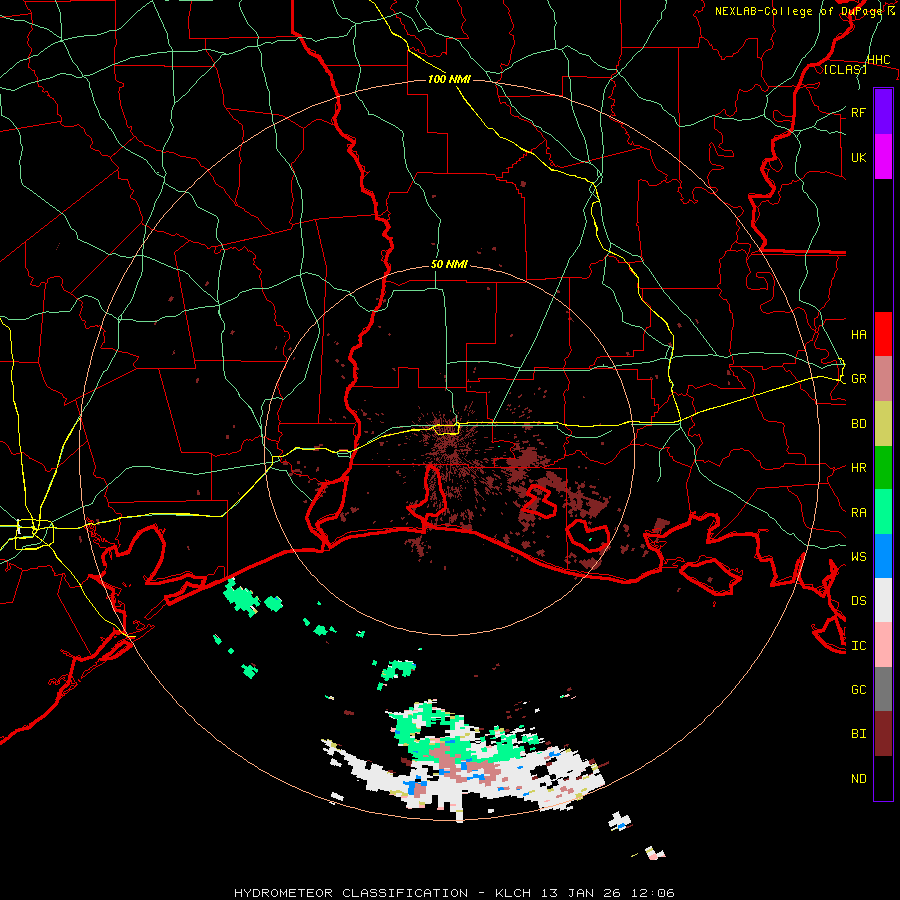
Task: Click the HA red color swatch in legend
Action: tap(883, 334)
